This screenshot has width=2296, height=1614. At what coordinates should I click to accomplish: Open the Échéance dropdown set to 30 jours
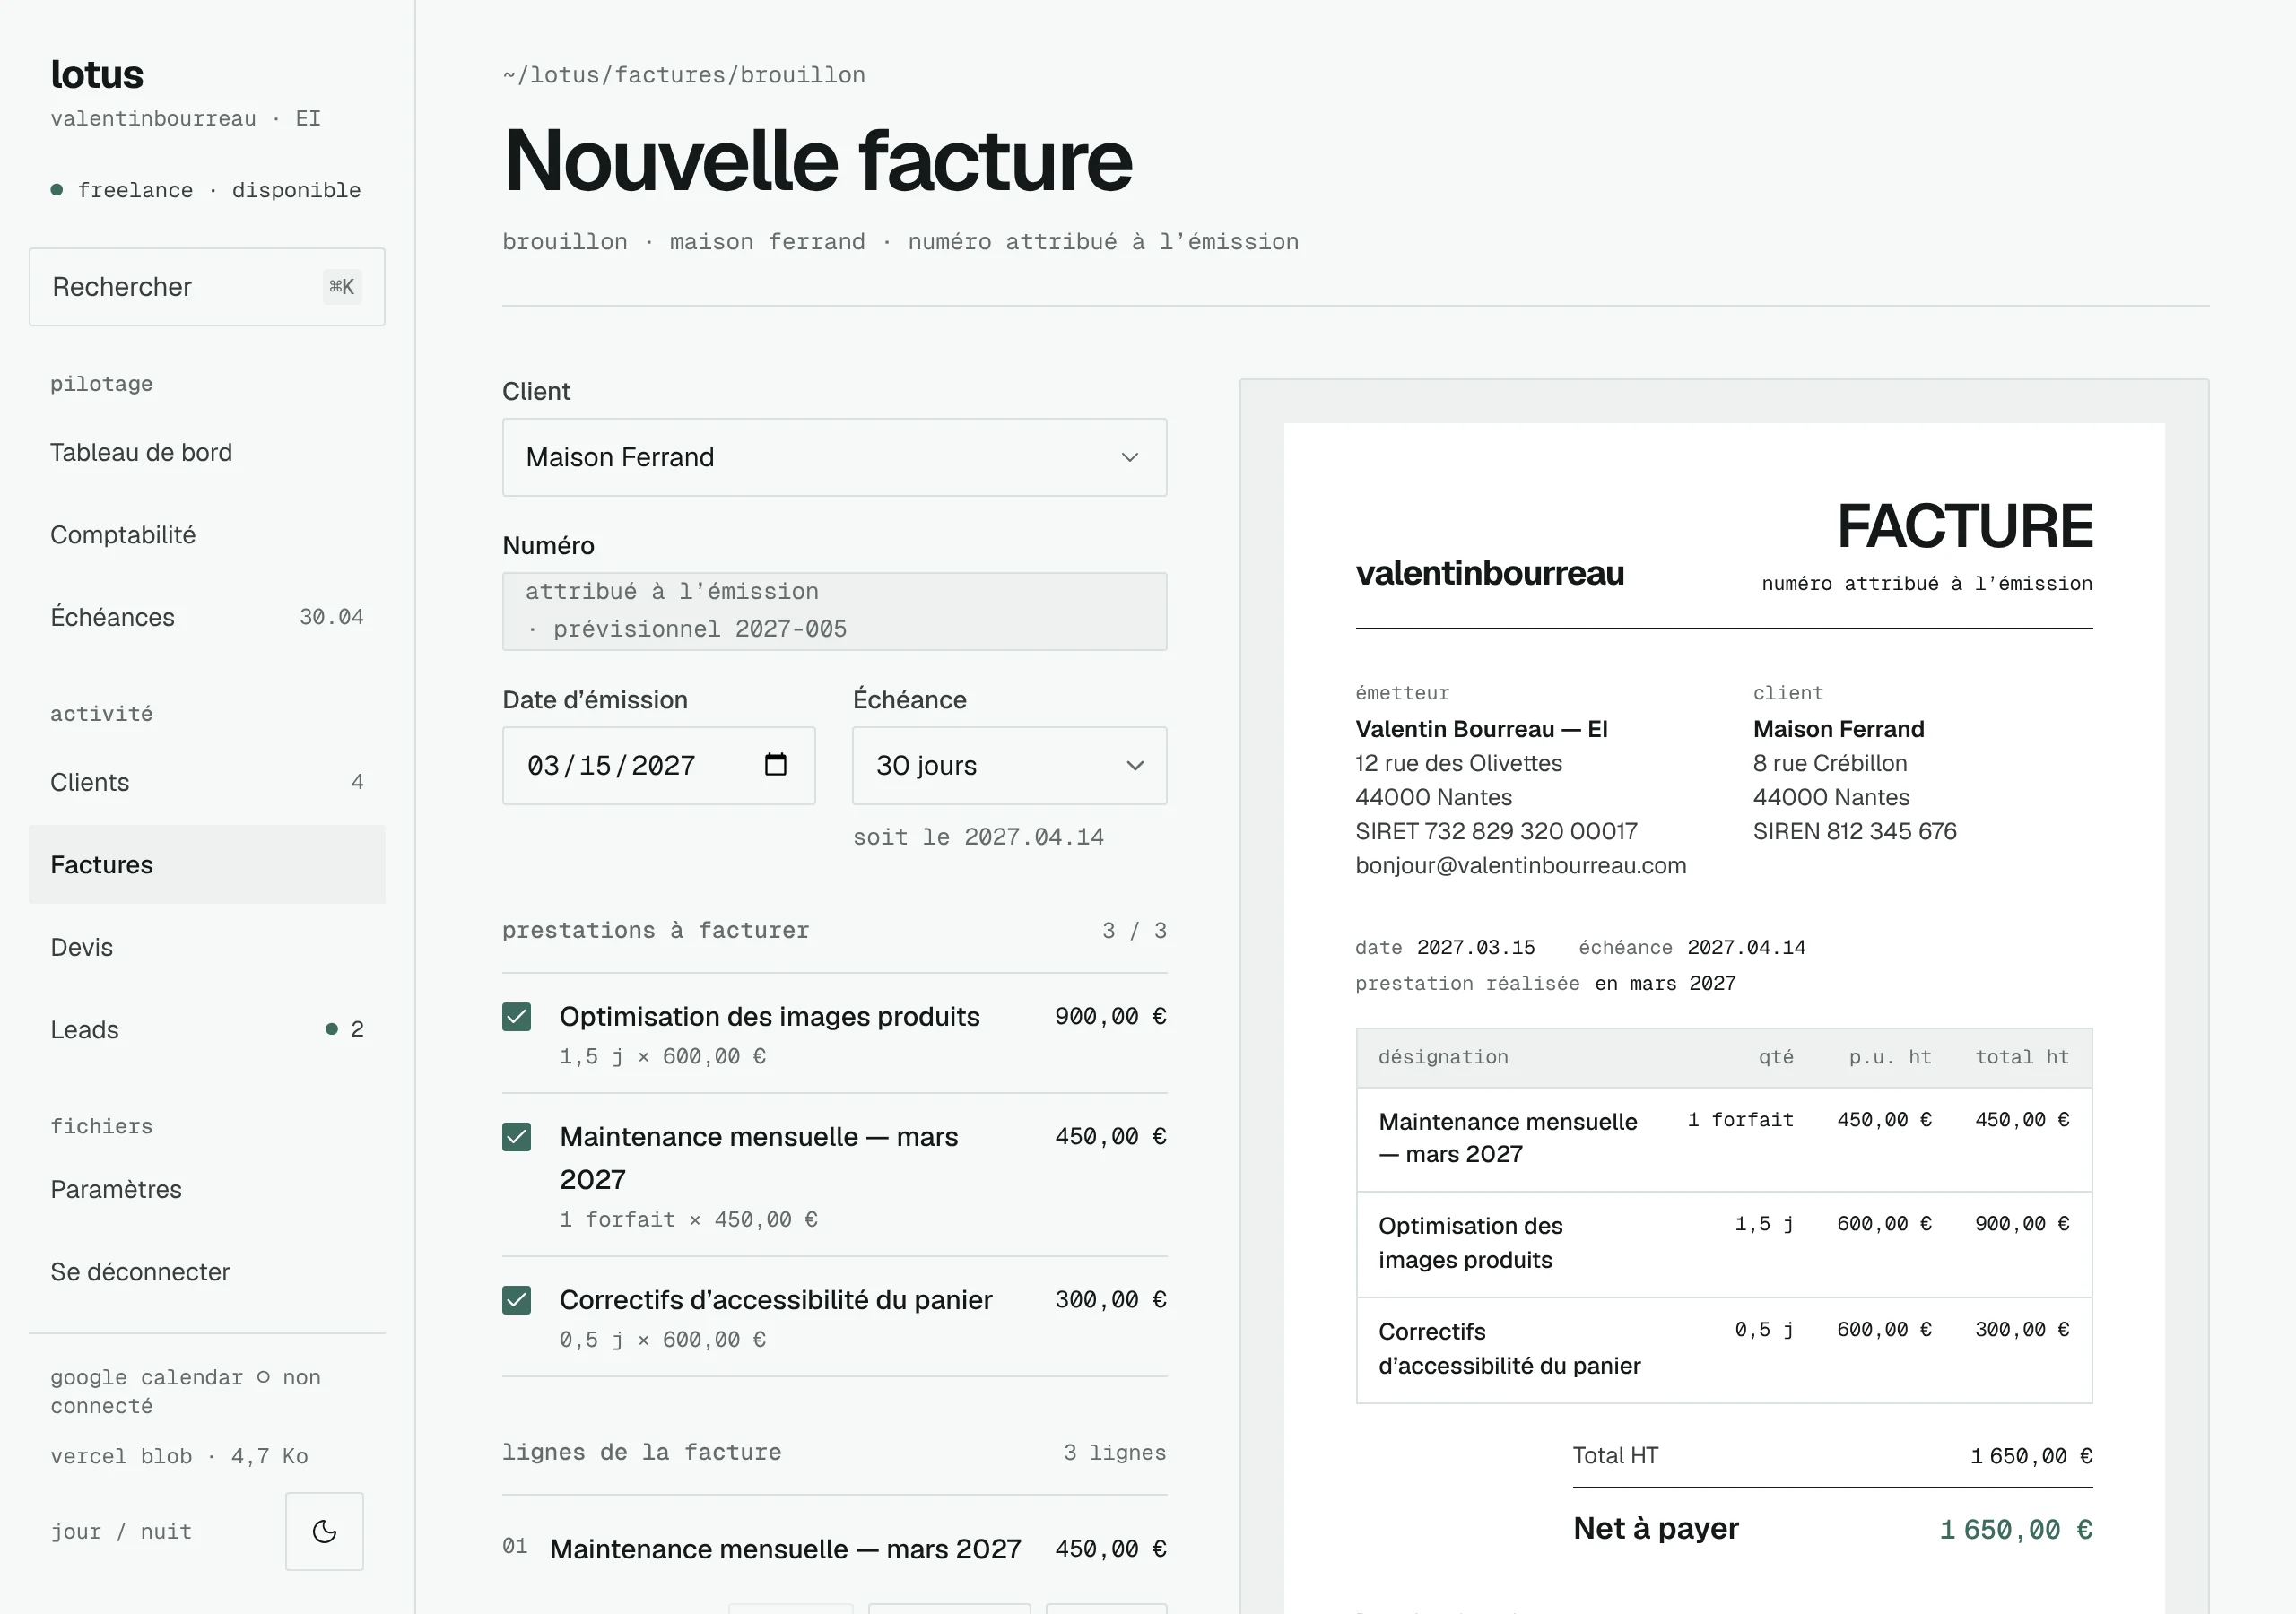(x=1009, y=766)
